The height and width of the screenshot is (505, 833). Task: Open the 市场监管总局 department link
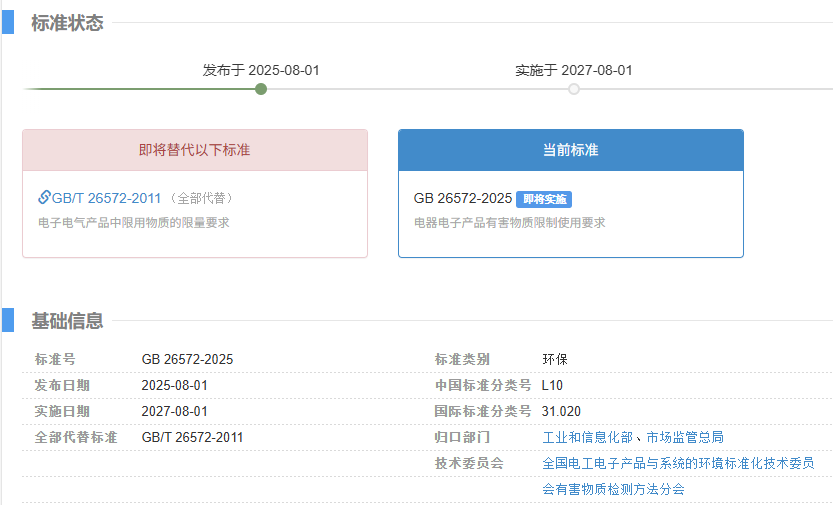tap(685, 437)
